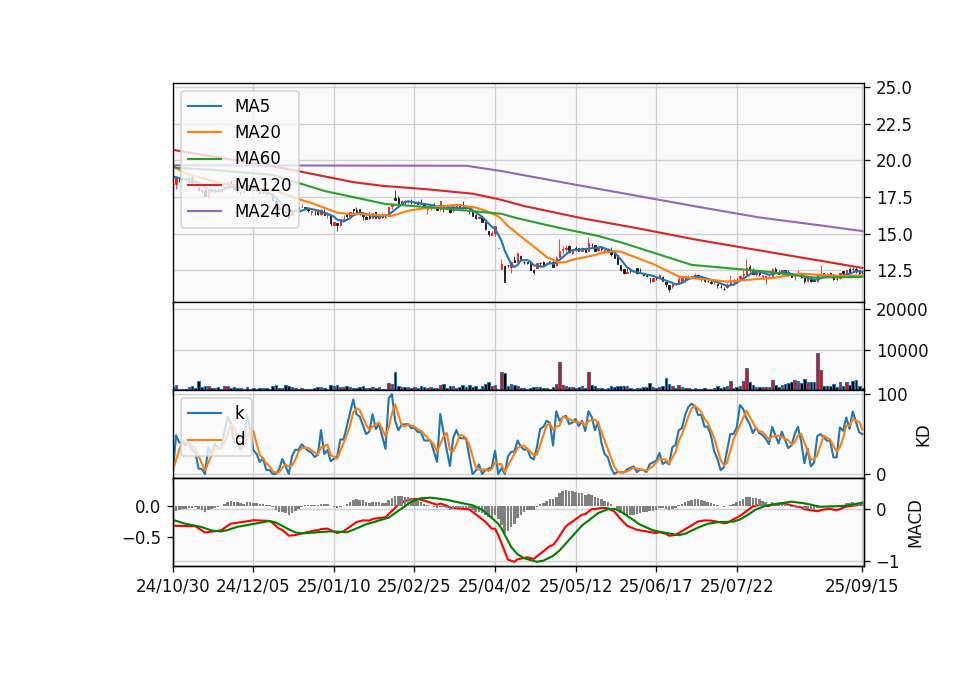The width and height of the screenshot is (960, 690).
Task: Click the 20000 volume axis label
Action: click(902, 310)
